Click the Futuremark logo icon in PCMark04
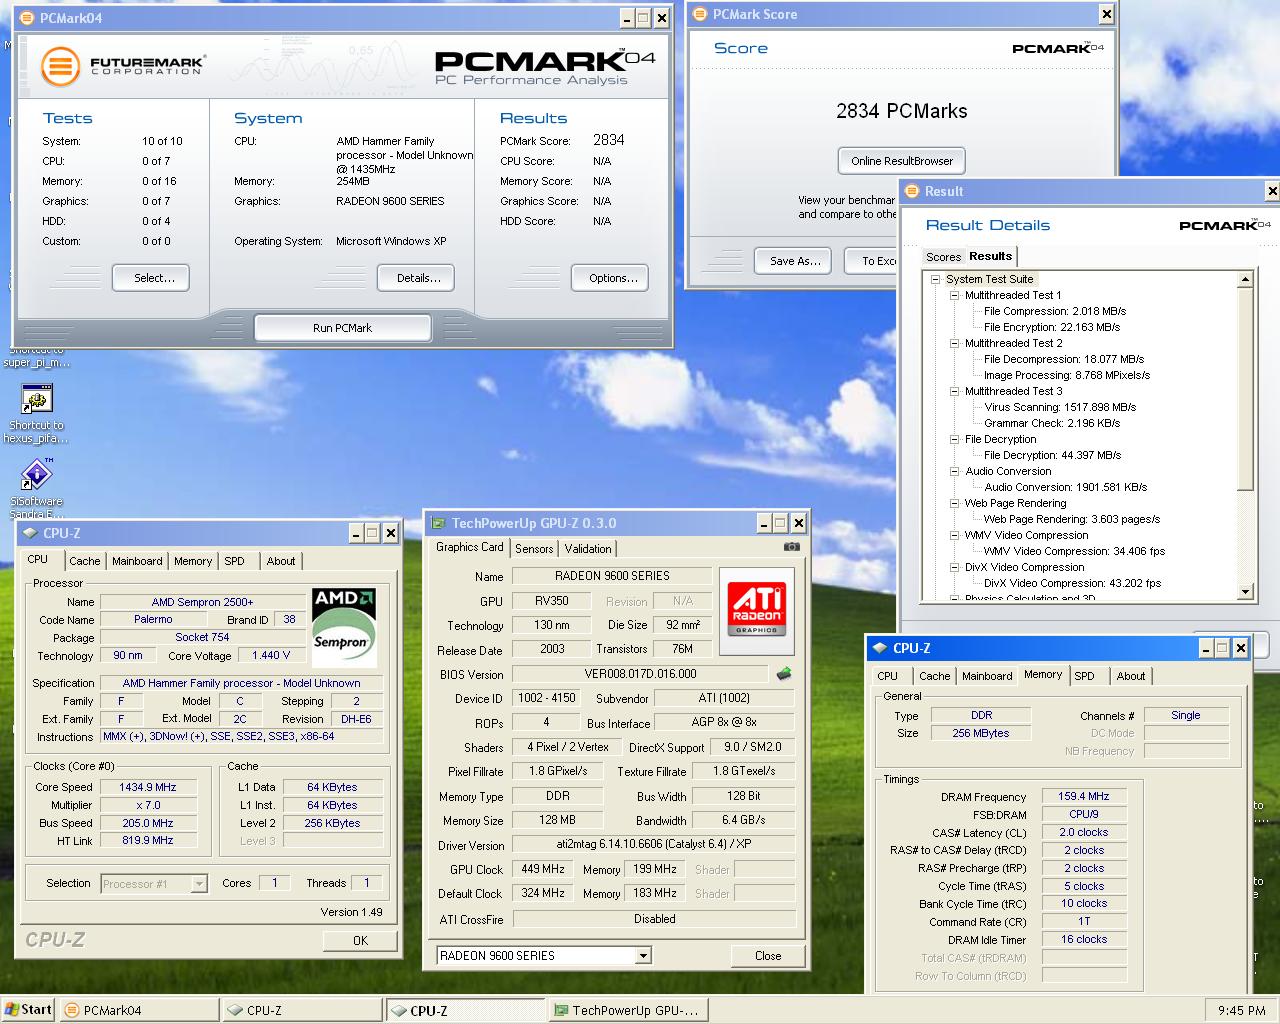The image size is (1280, 1024). (59, 67)
